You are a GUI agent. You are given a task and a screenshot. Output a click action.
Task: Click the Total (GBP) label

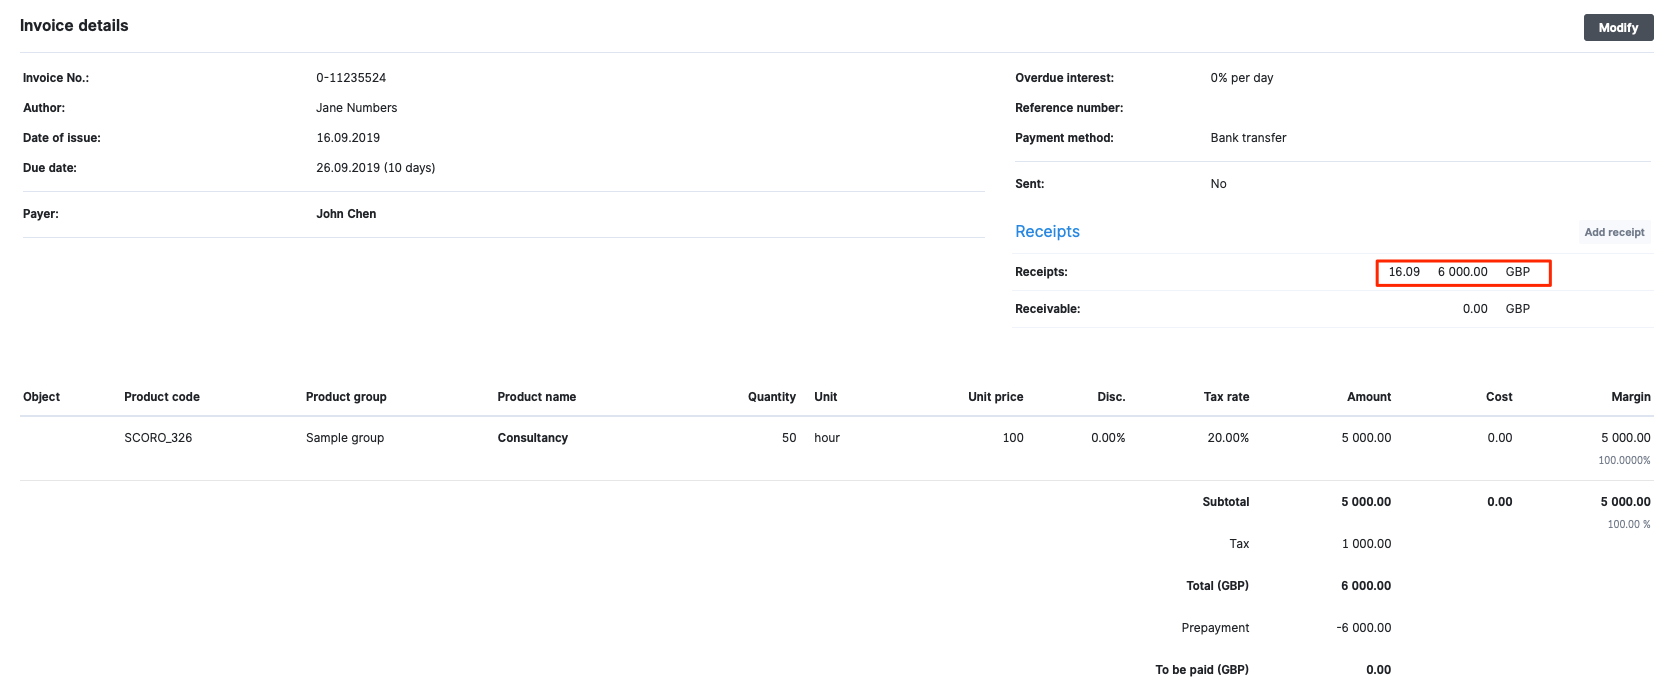click(1217, 586)
